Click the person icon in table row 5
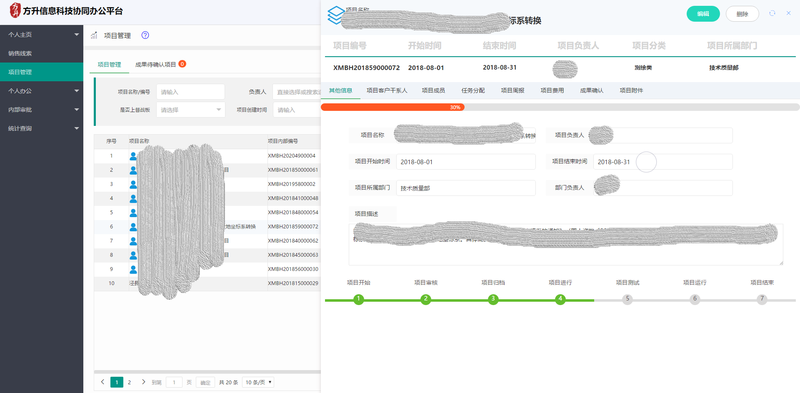Viewport: 800px width, 393px height. pyautogui.click(x=133, y=212)
